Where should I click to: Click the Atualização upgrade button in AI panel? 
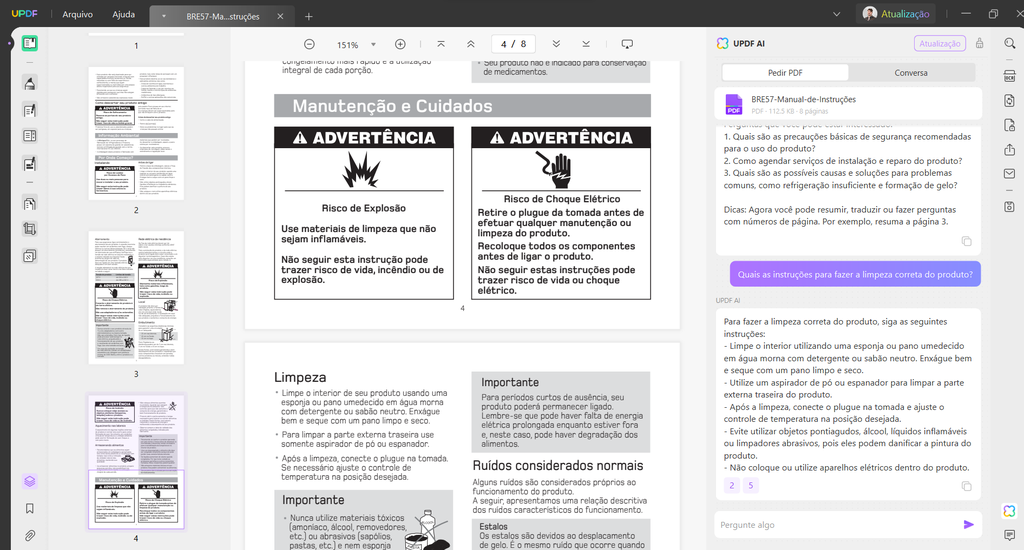click(x=940, y=43)
